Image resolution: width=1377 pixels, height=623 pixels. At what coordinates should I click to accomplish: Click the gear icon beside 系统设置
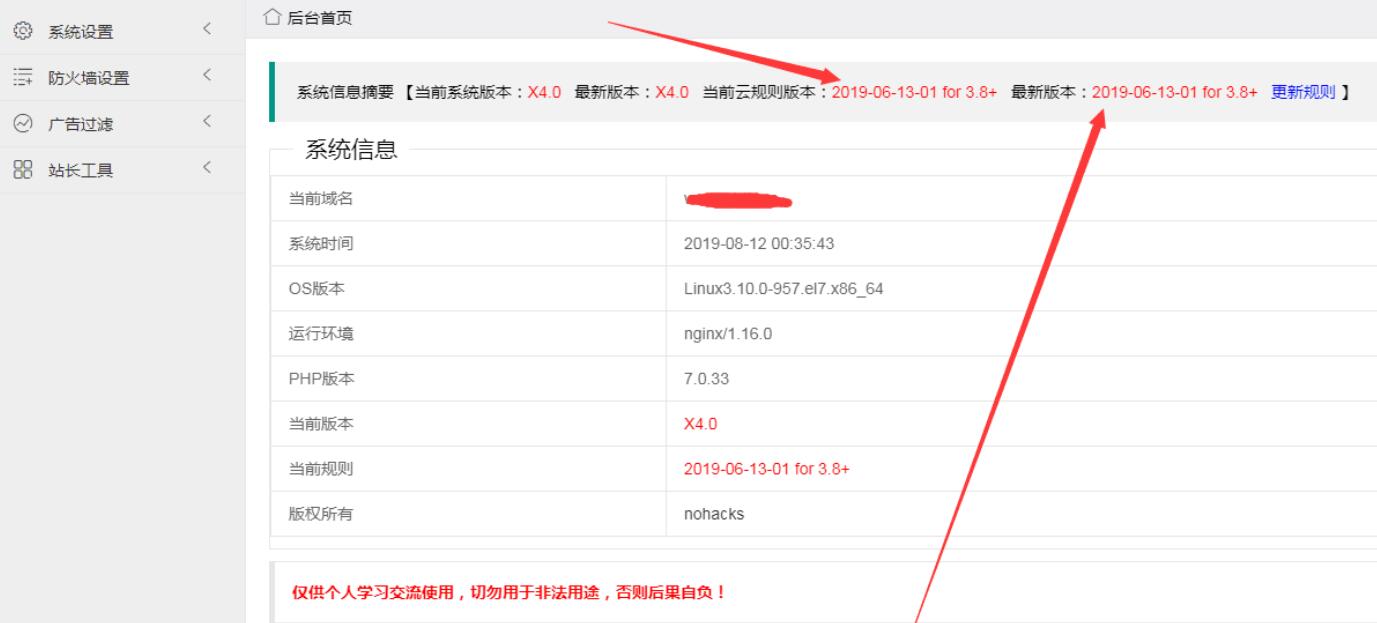[24, 30]
